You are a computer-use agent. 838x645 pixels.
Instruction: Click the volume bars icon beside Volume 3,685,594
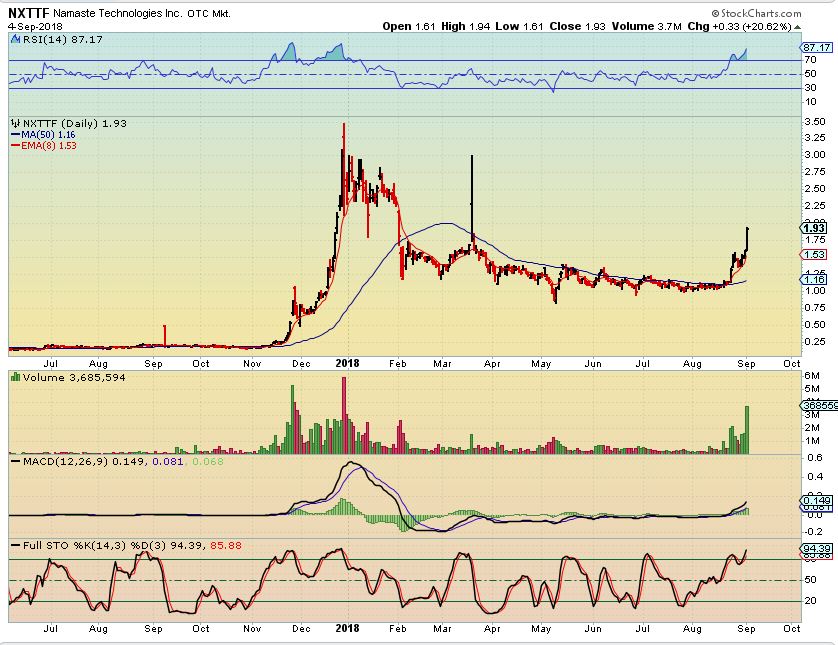click(x=15, y=377)
